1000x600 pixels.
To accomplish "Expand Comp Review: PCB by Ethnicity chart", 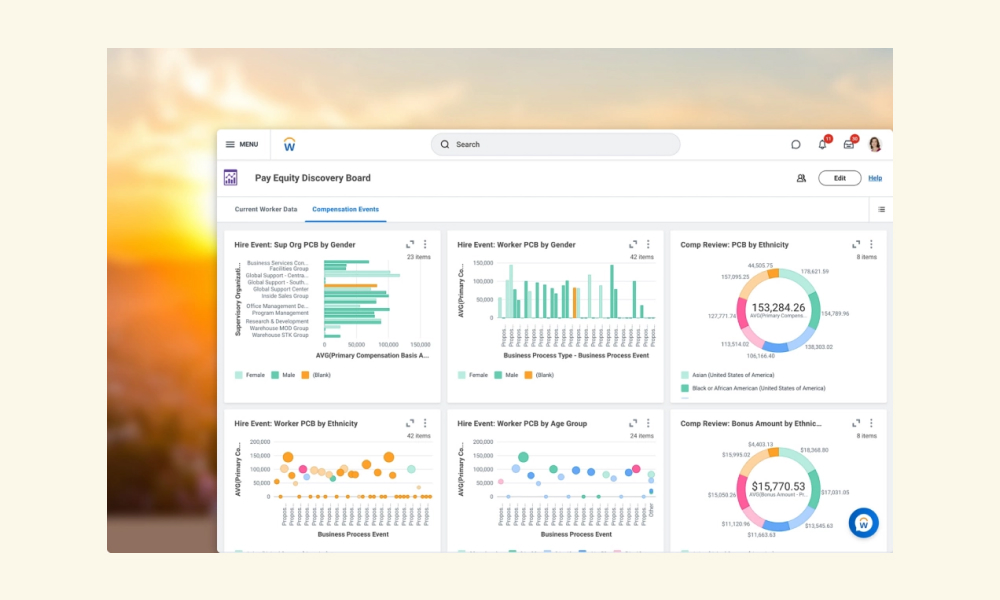I will tap(856, 244).
